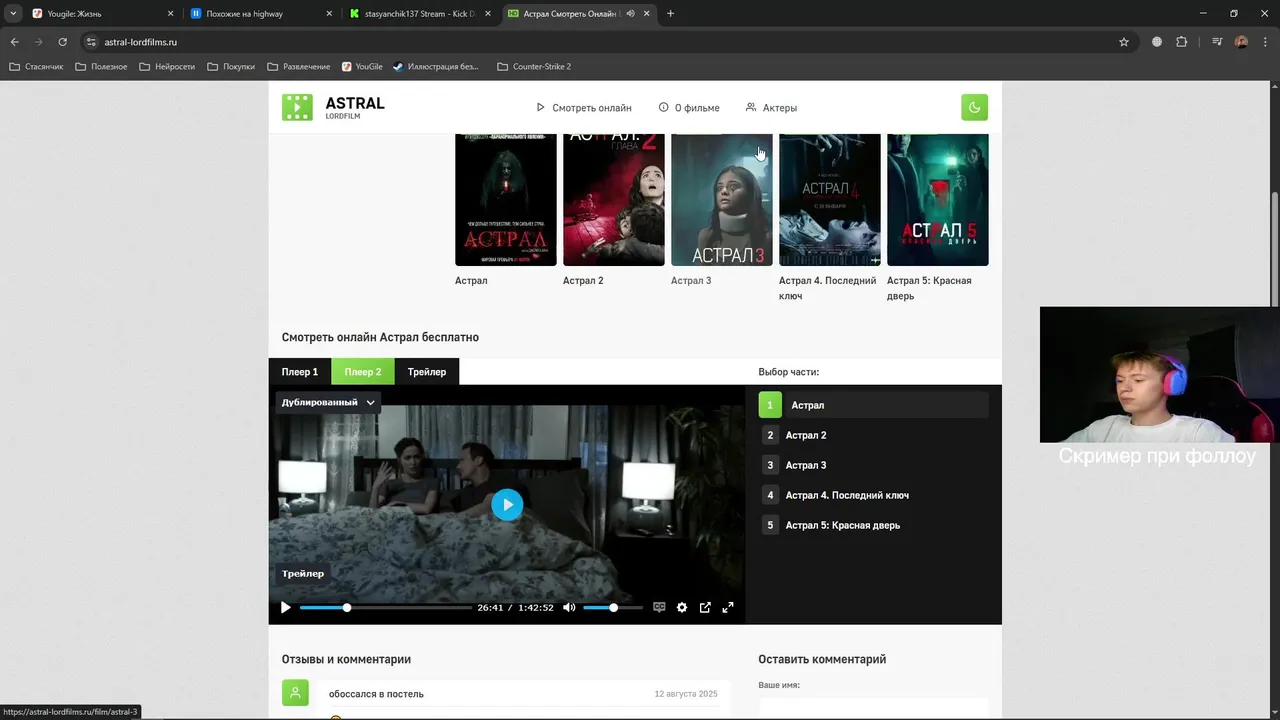
Task: Open the Chrome profile avatar
Action: (1241, 42)
